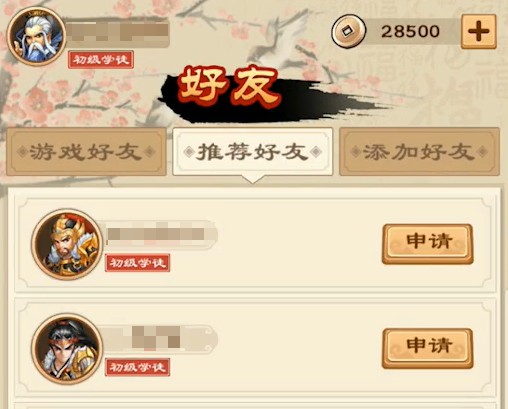The image size is (508, 409).
Task: Tap the red-headband player's blurred name
Action: (160, 339)
